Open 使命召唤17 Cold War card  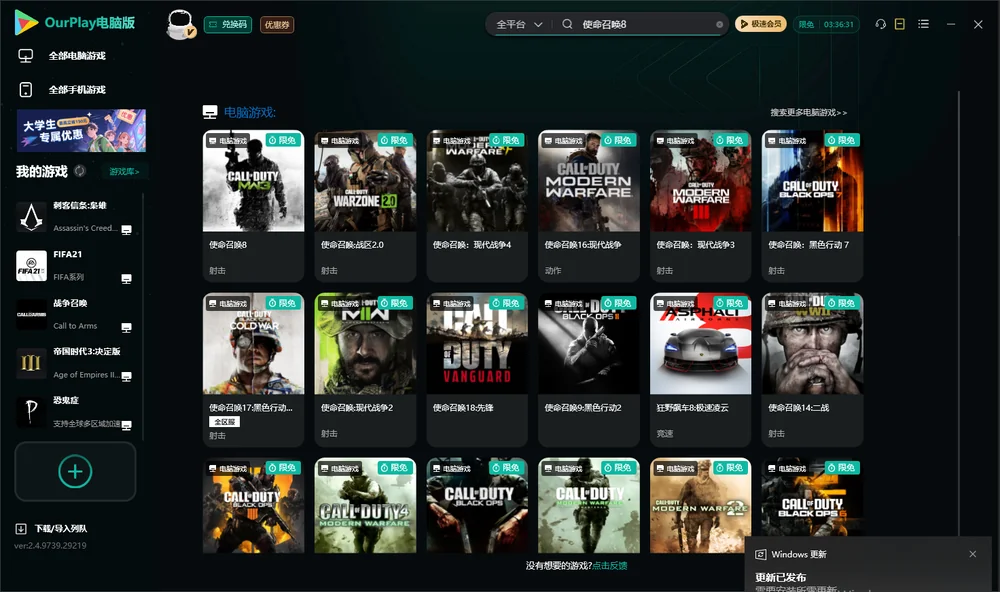(253, 370)
